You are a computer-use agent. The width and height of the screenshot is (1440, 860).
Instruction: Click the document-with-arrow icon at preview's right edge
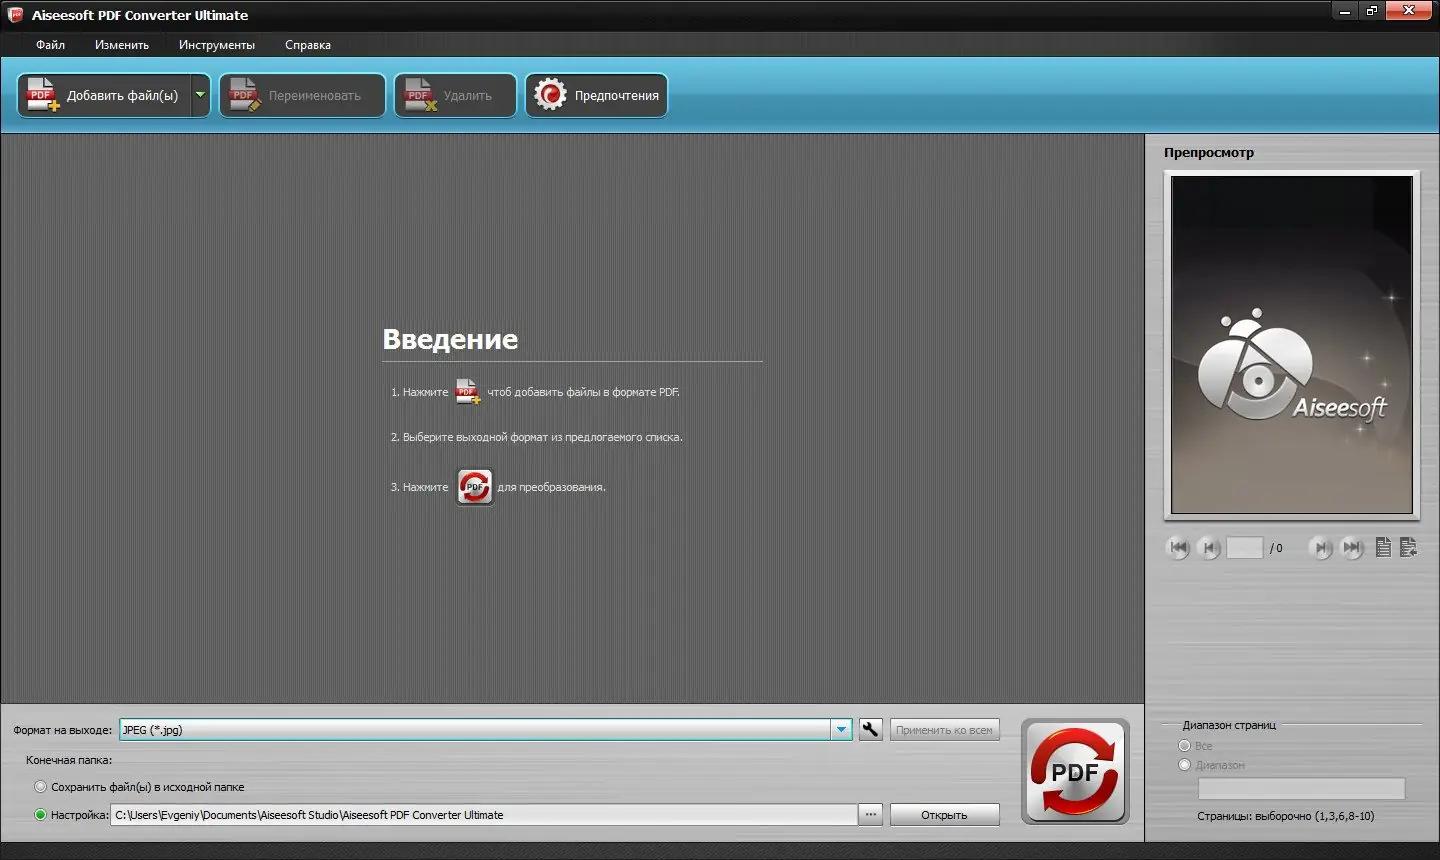click(x=1409, y=547)
